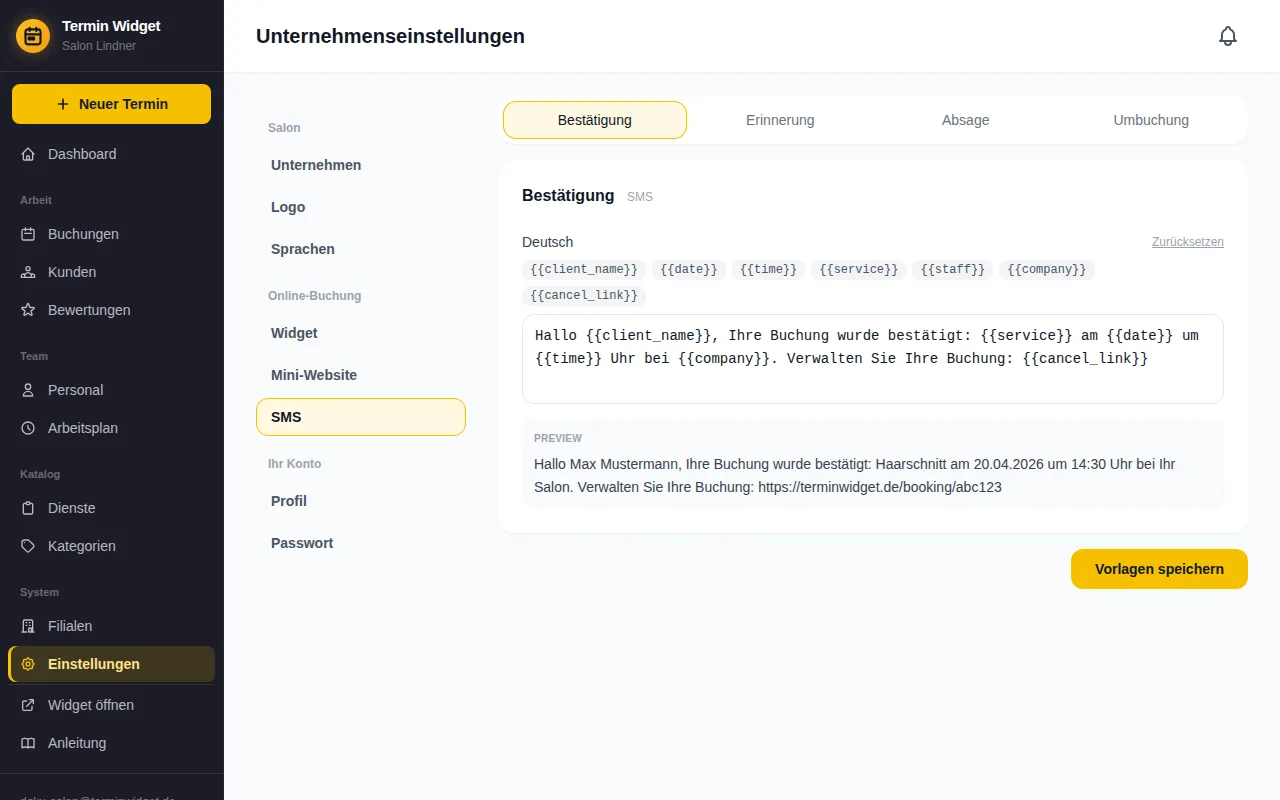Insert the {{time}} placeholder chip
The height and width of the screenshot is (800, 1280).
[x=768, y=270]
